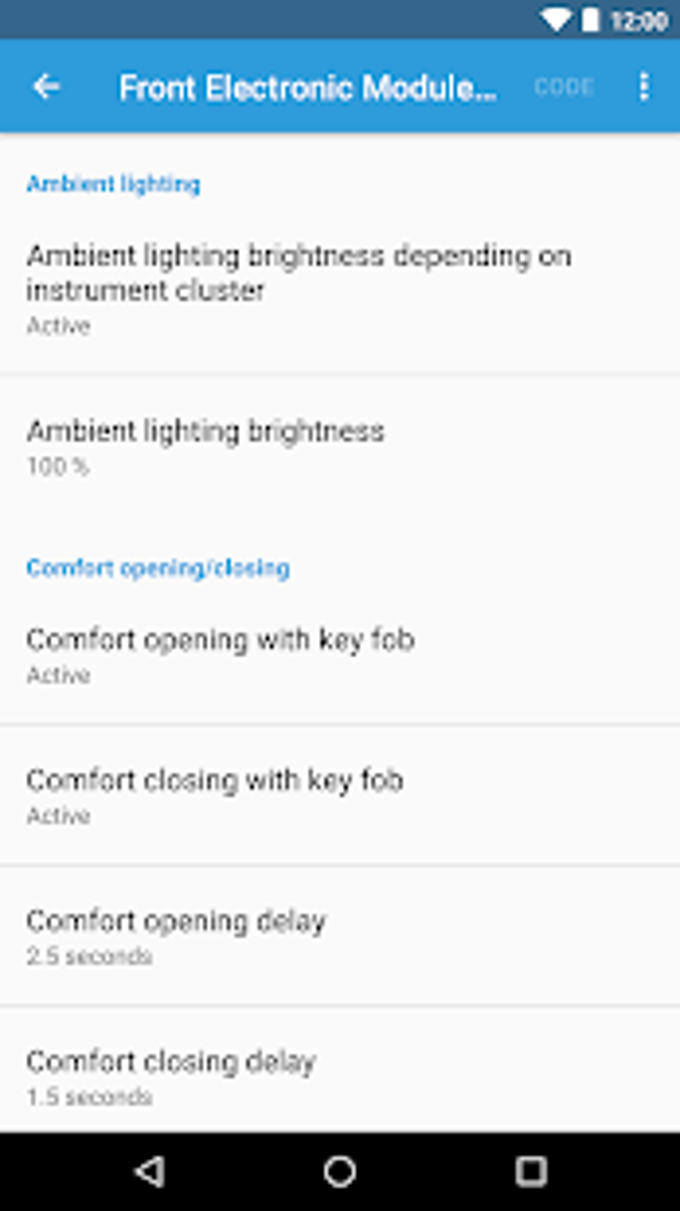Screen dimensions: 680x1211
Task: Open Comfort closing delay options
Action: coord(340,1076)
